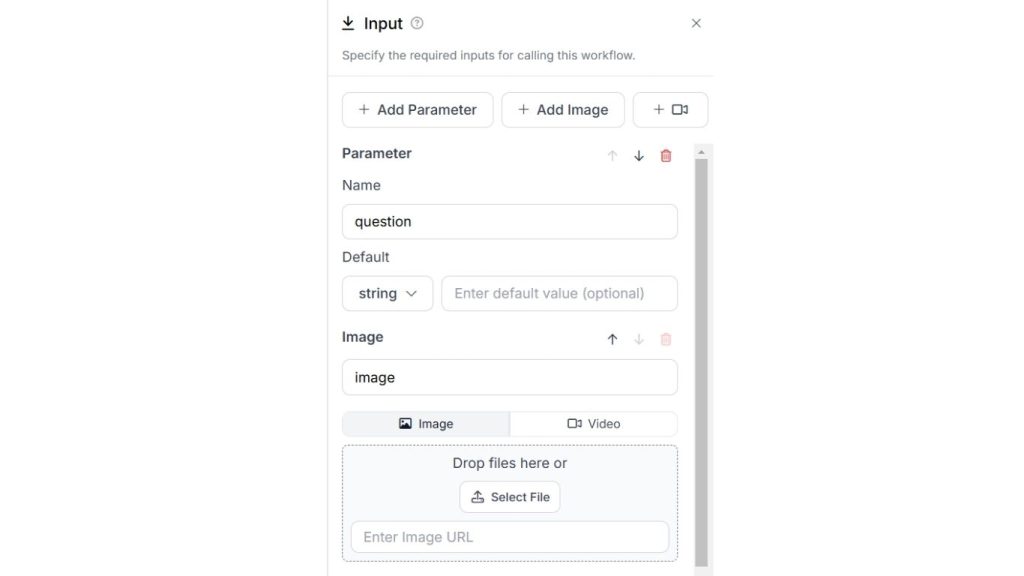
Task: Move the image input up
Action: [x=612, y=339]
